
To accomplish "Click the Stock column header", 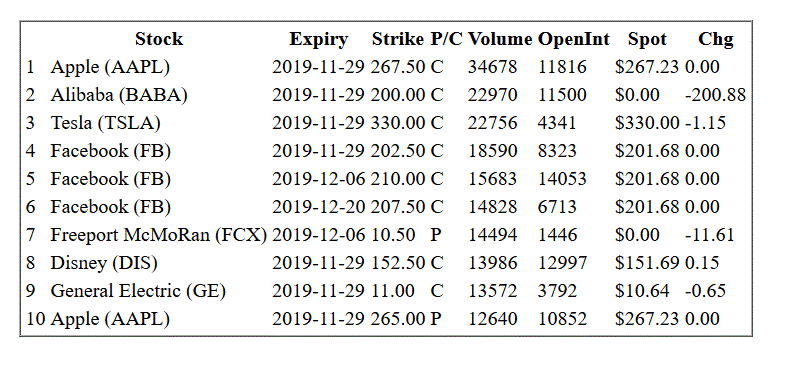I will pyautogui.click(x=159, y=39).
